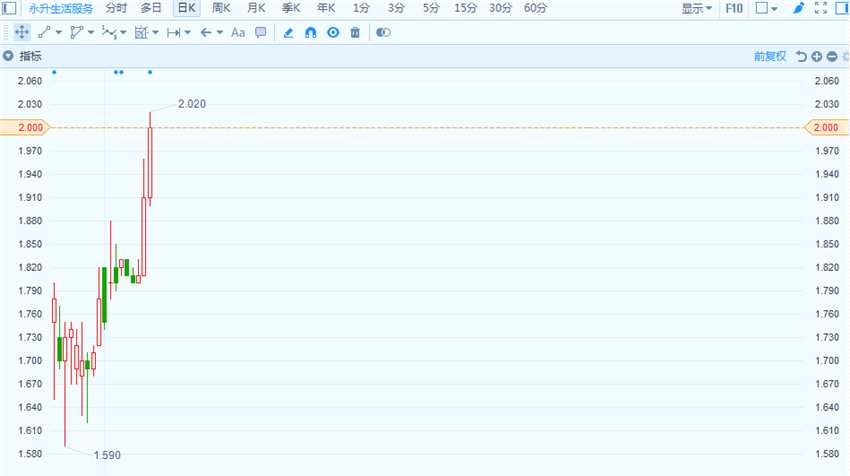Switch to the 分时 intraday tab

(116, 8)
